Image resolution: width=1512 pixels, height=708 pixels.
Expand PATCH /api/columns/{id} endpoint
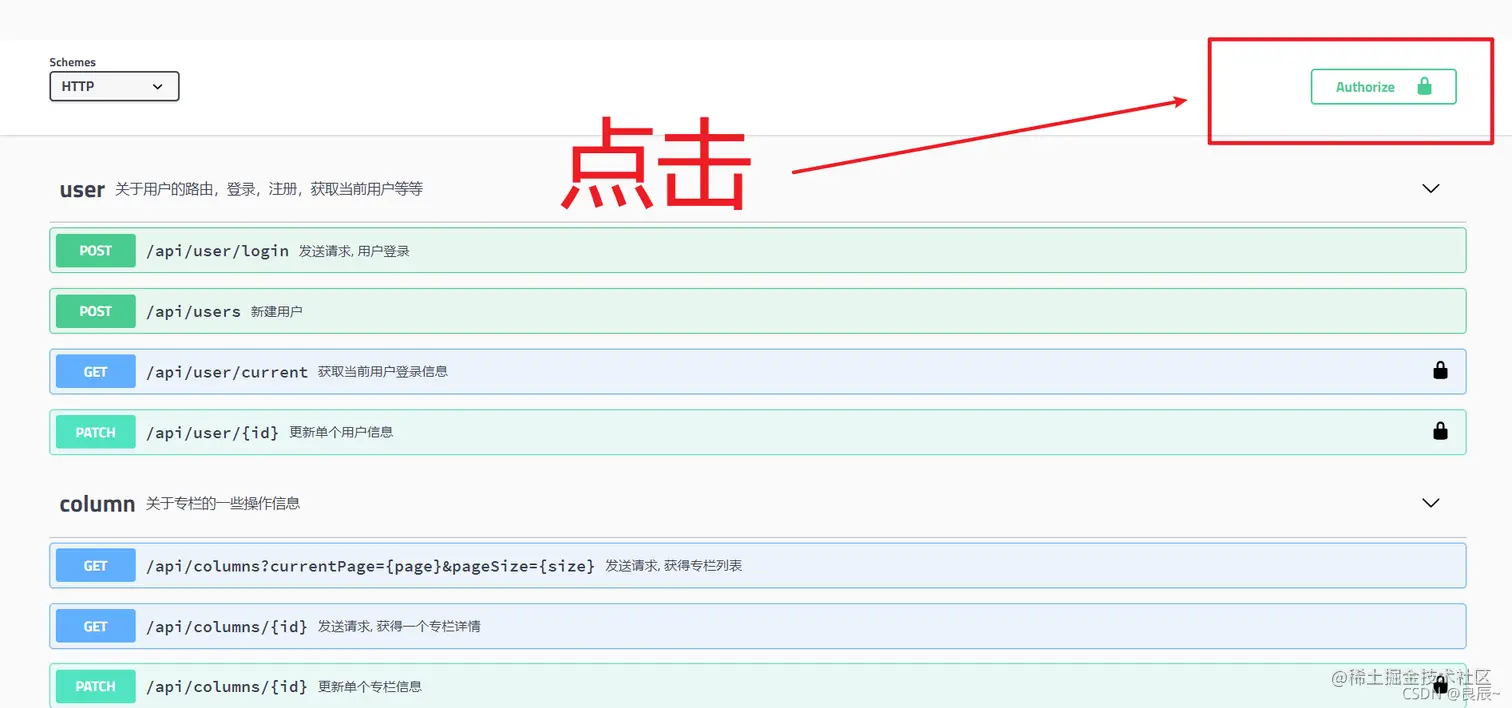(758, 686)
